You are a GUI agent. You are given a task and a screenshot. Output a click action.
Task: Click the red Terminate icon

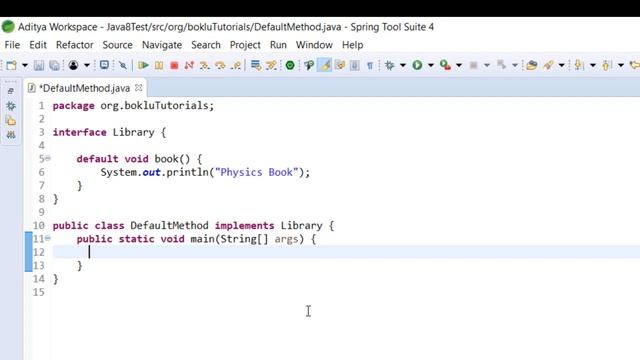(174, 65)
